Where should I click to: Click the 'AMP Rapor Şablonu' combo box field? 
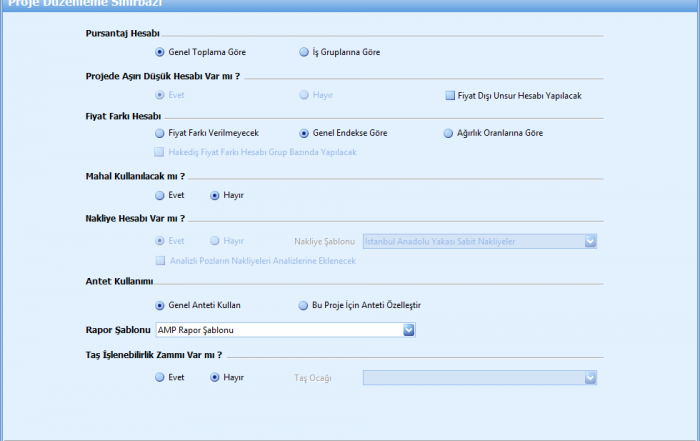pyautogui.click(x=278, y=329)
